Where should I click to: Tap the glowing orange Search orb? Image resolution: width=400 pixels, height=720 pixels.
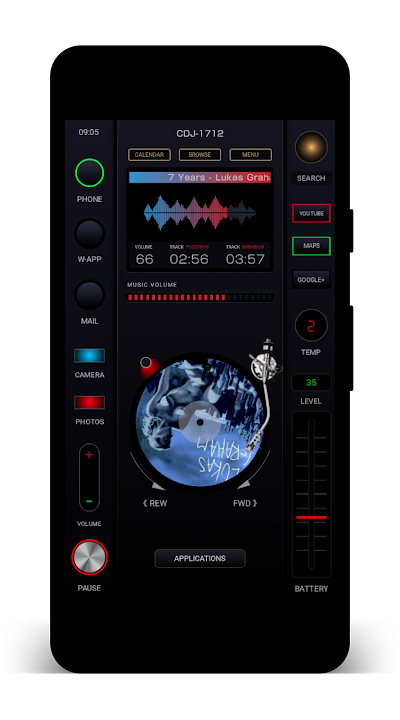311,147
